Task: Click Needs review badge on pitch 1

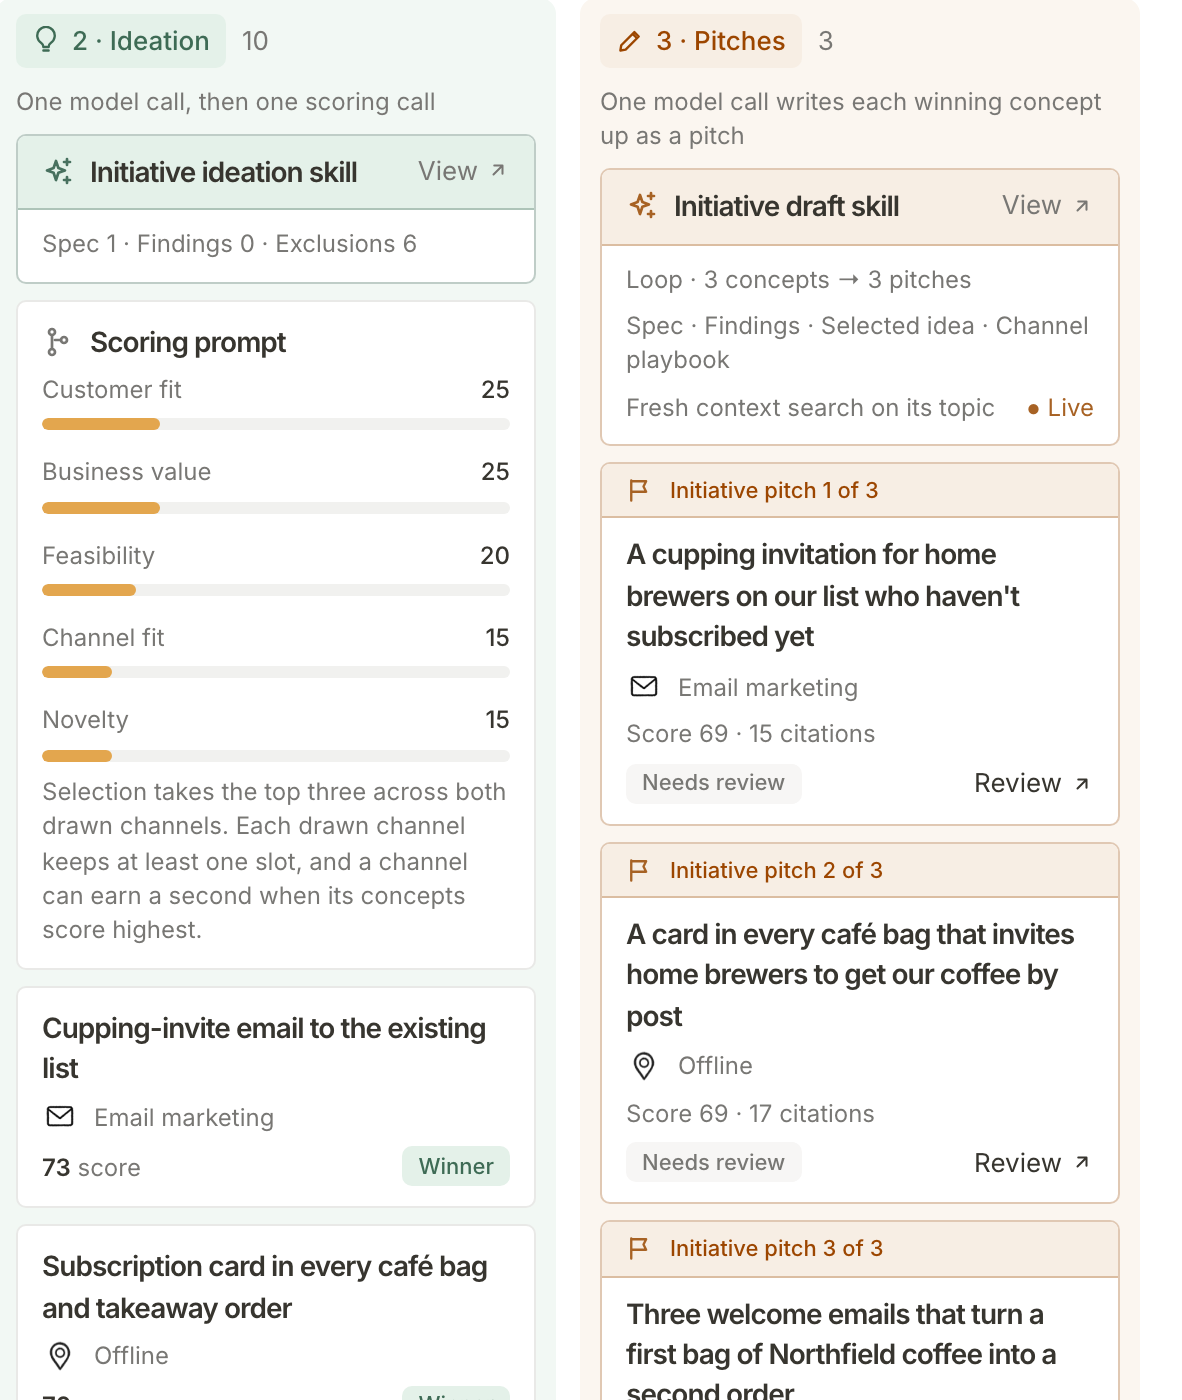Action: pyautogui.click(x=714, y=783)
